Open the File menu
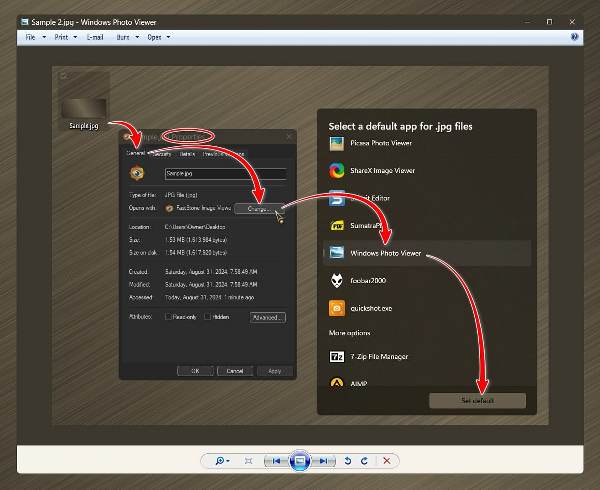 pos(35,37)
